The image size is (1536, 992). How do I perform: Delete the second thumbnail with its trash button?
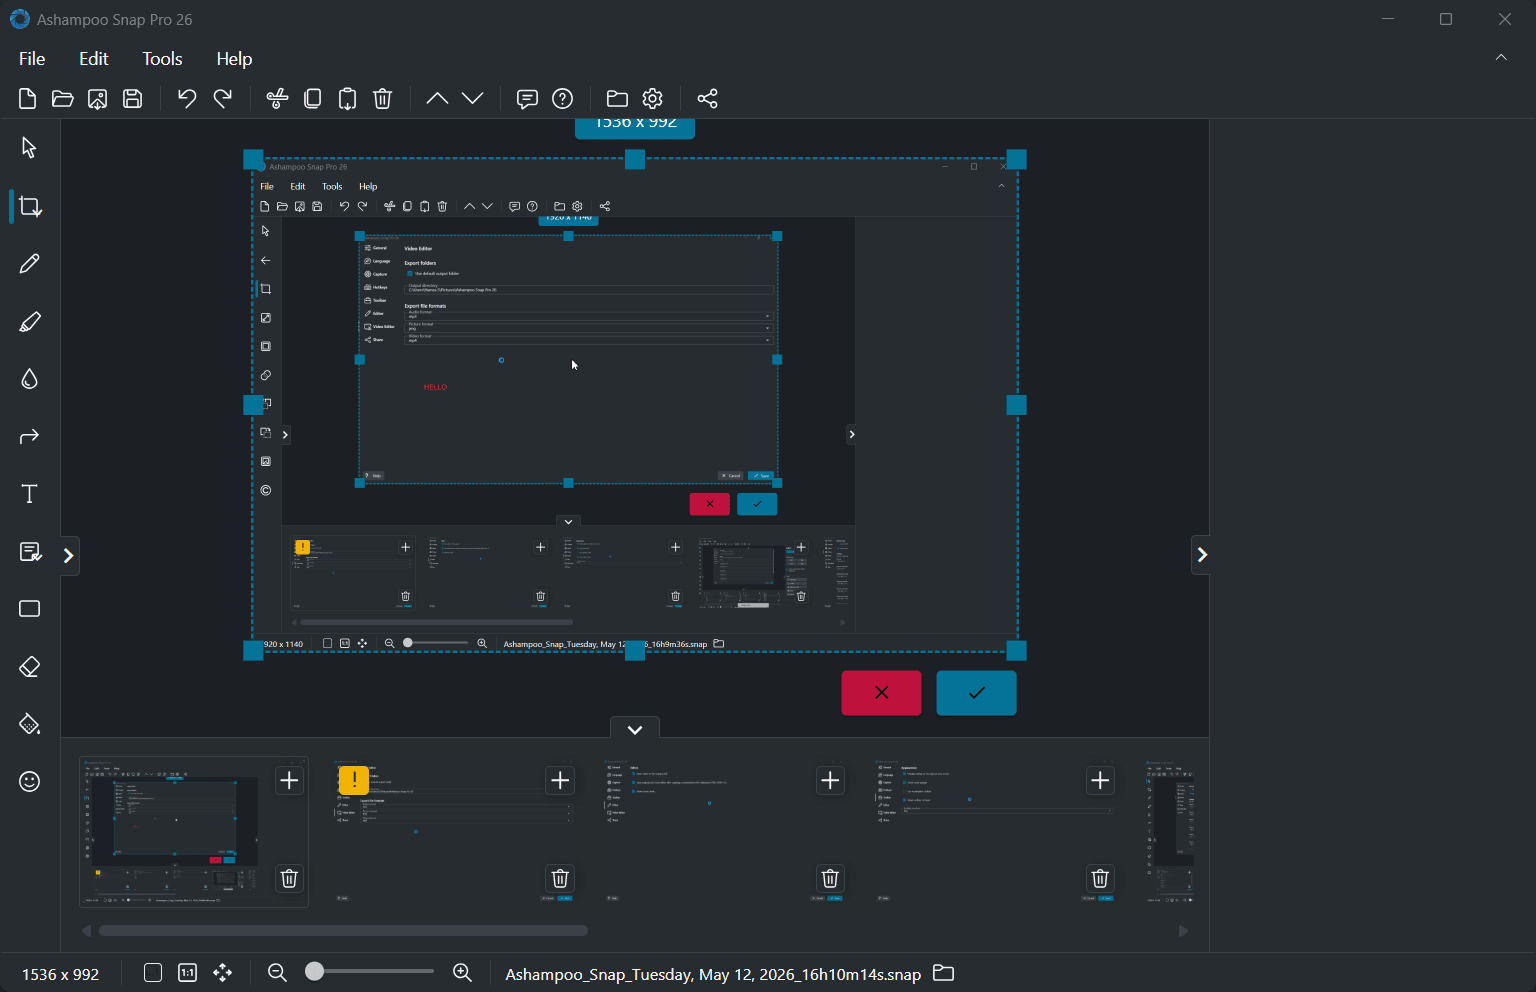[x=560, y=878]
